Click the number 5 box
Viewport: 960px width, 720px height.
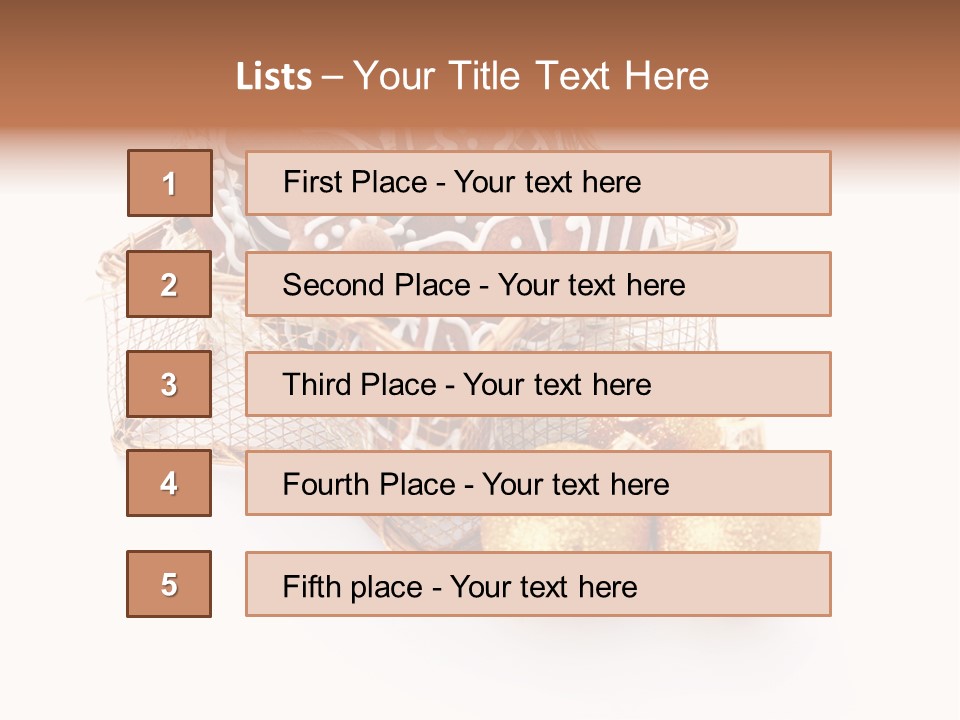click(x=169, y=584)
